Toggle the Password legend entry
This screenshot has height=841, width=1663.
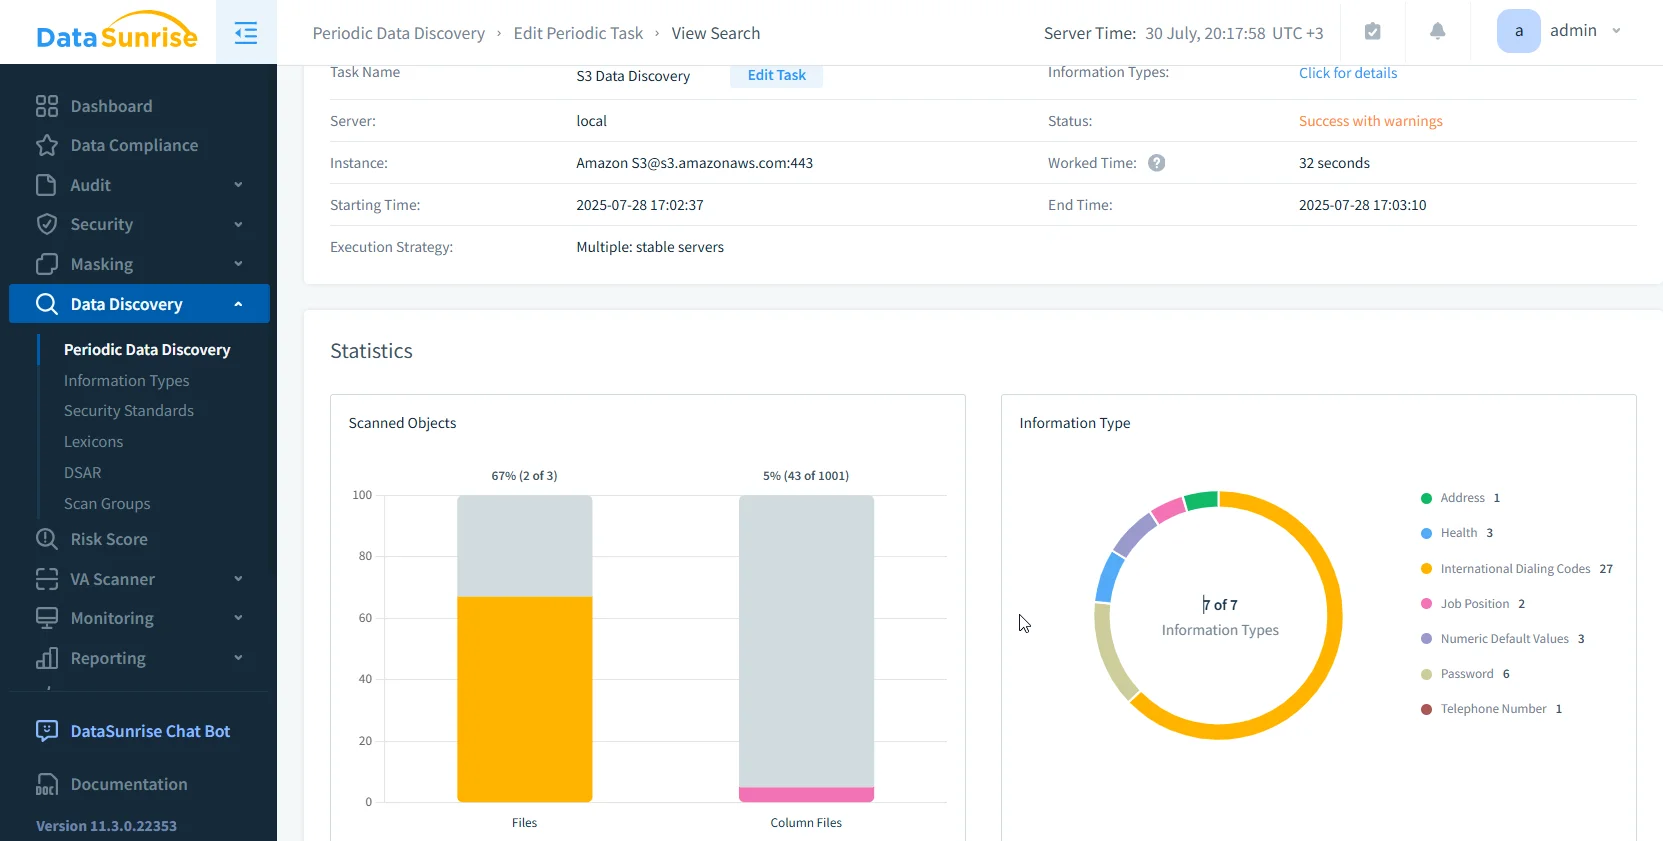(1466, 674)
